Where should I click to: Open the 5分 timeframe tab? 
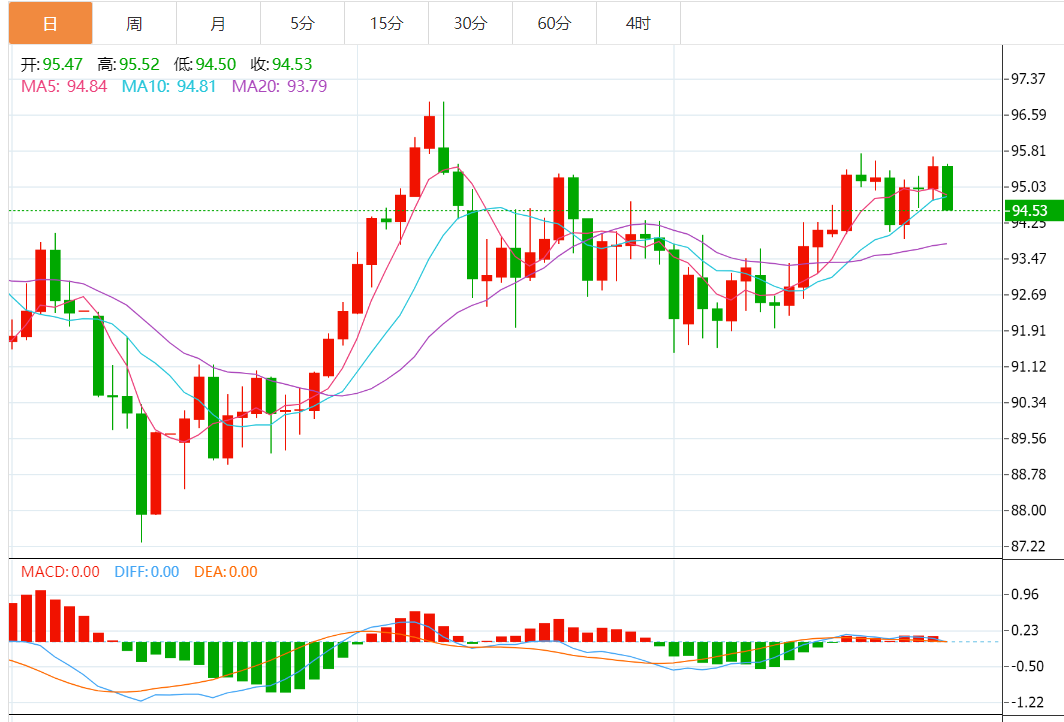click(x=303, y=24)
